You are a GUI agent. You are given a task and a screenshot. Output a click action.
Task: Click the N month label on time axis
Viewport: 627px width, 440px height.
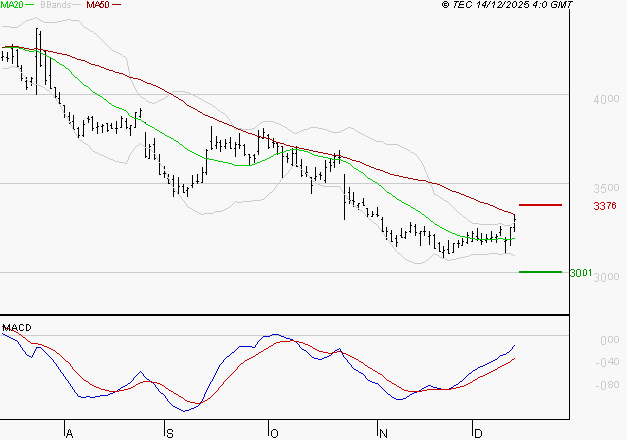(383, 433)
